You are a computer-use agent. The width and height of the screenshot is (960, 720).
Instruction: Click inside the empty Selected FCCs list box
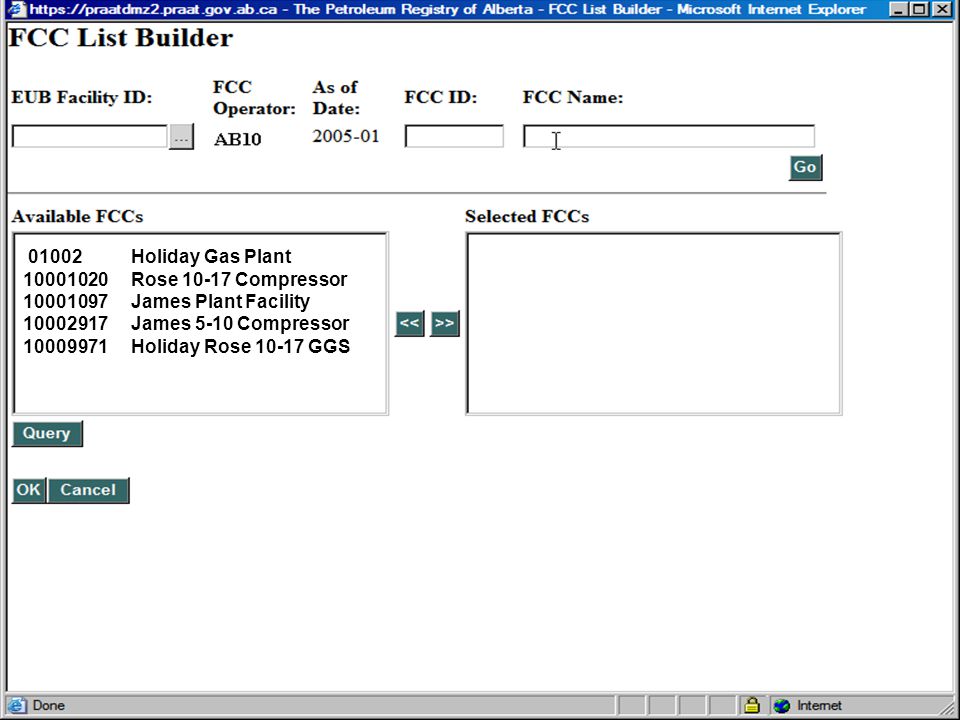pos(654,323)
